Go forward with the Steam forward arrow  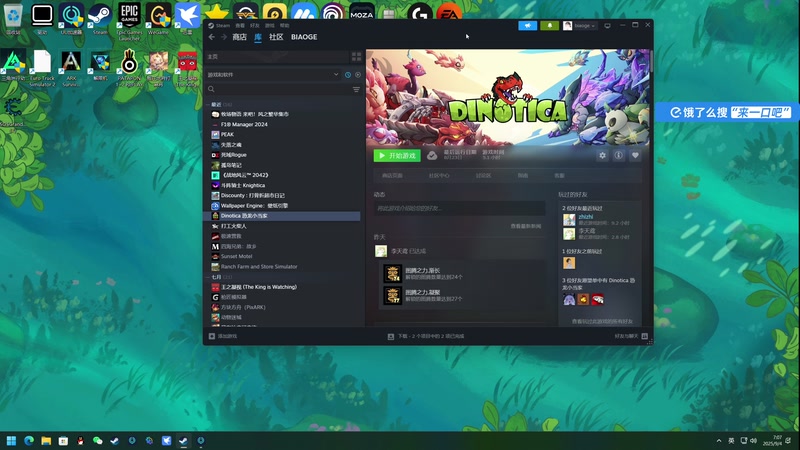(x=223, y=37)
